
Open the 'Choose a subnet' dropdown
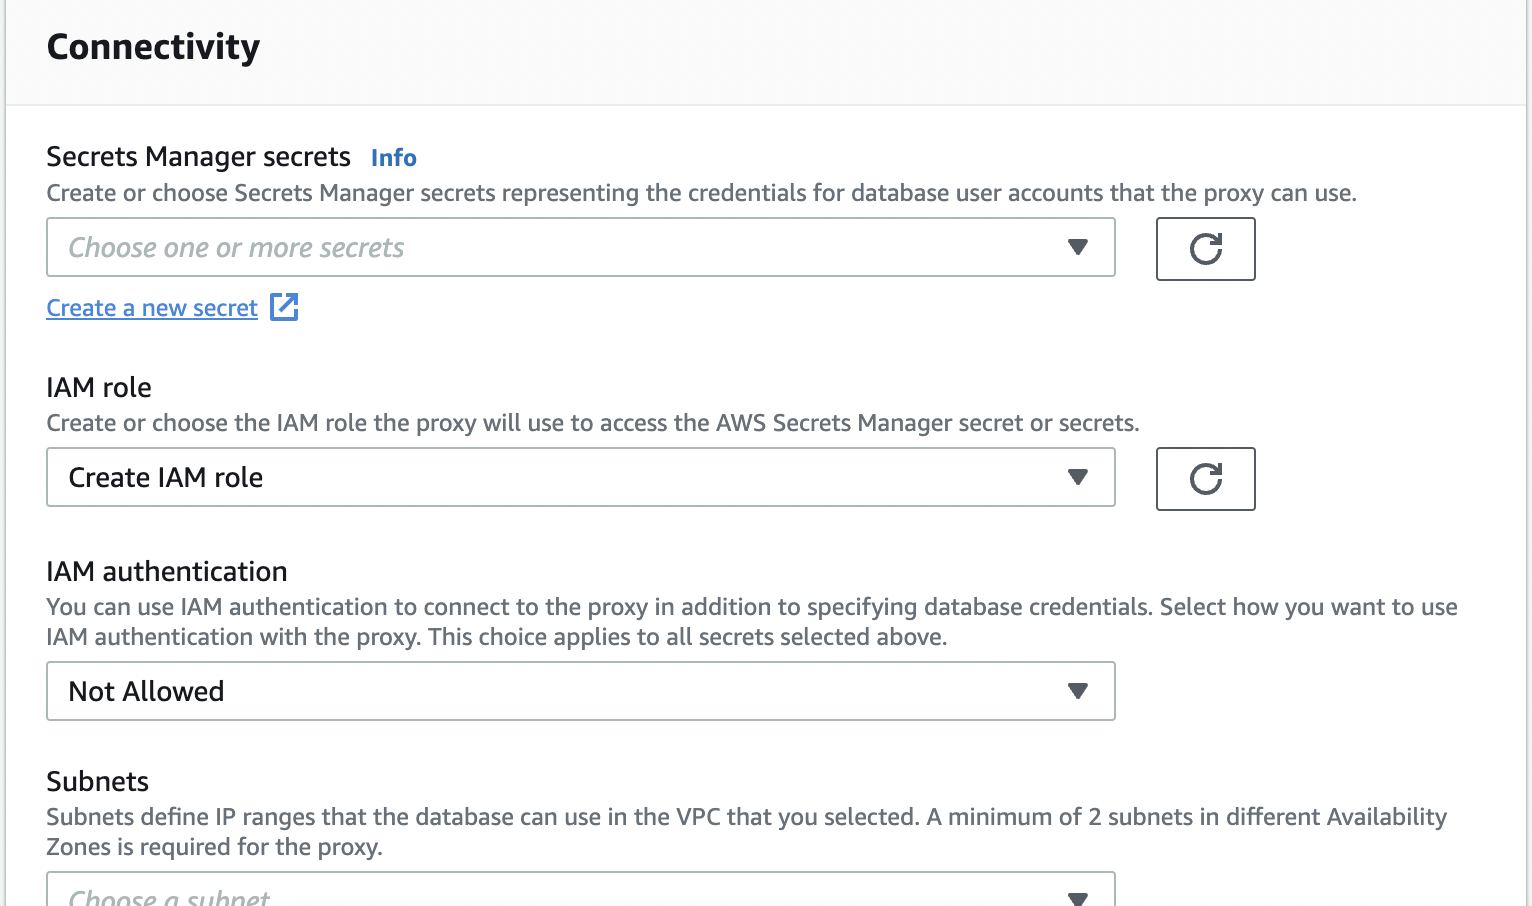[x=560, y=895]
